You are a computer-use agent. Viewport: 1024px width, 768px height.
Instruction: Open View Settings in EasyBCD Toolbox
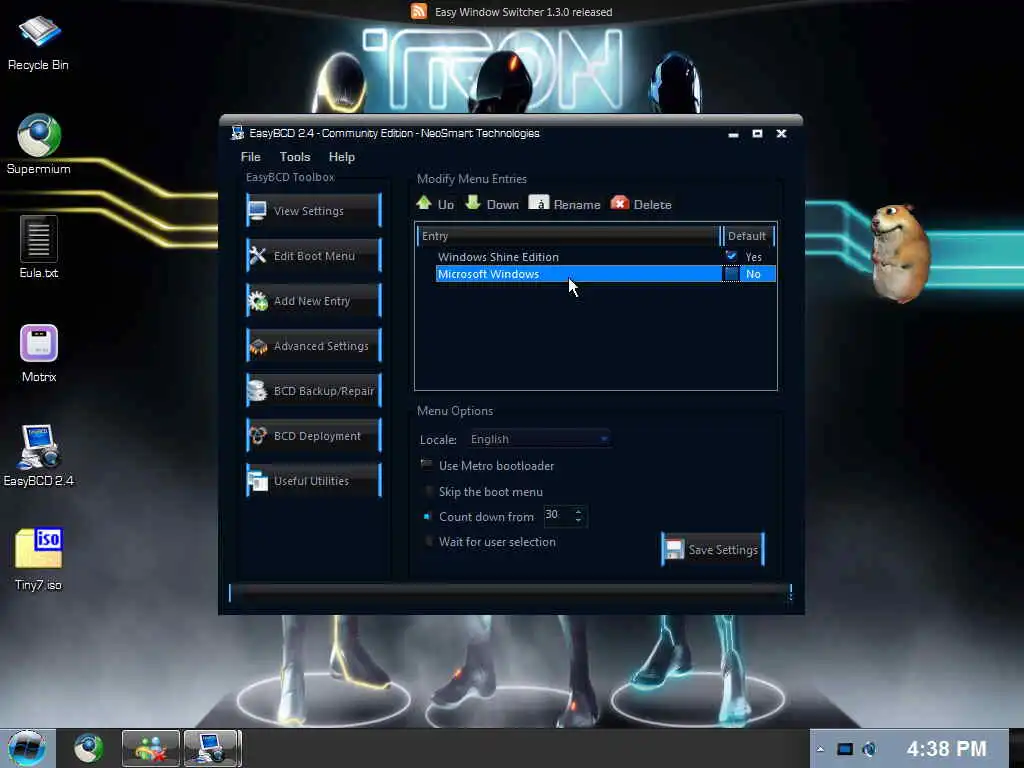(314, 210)
